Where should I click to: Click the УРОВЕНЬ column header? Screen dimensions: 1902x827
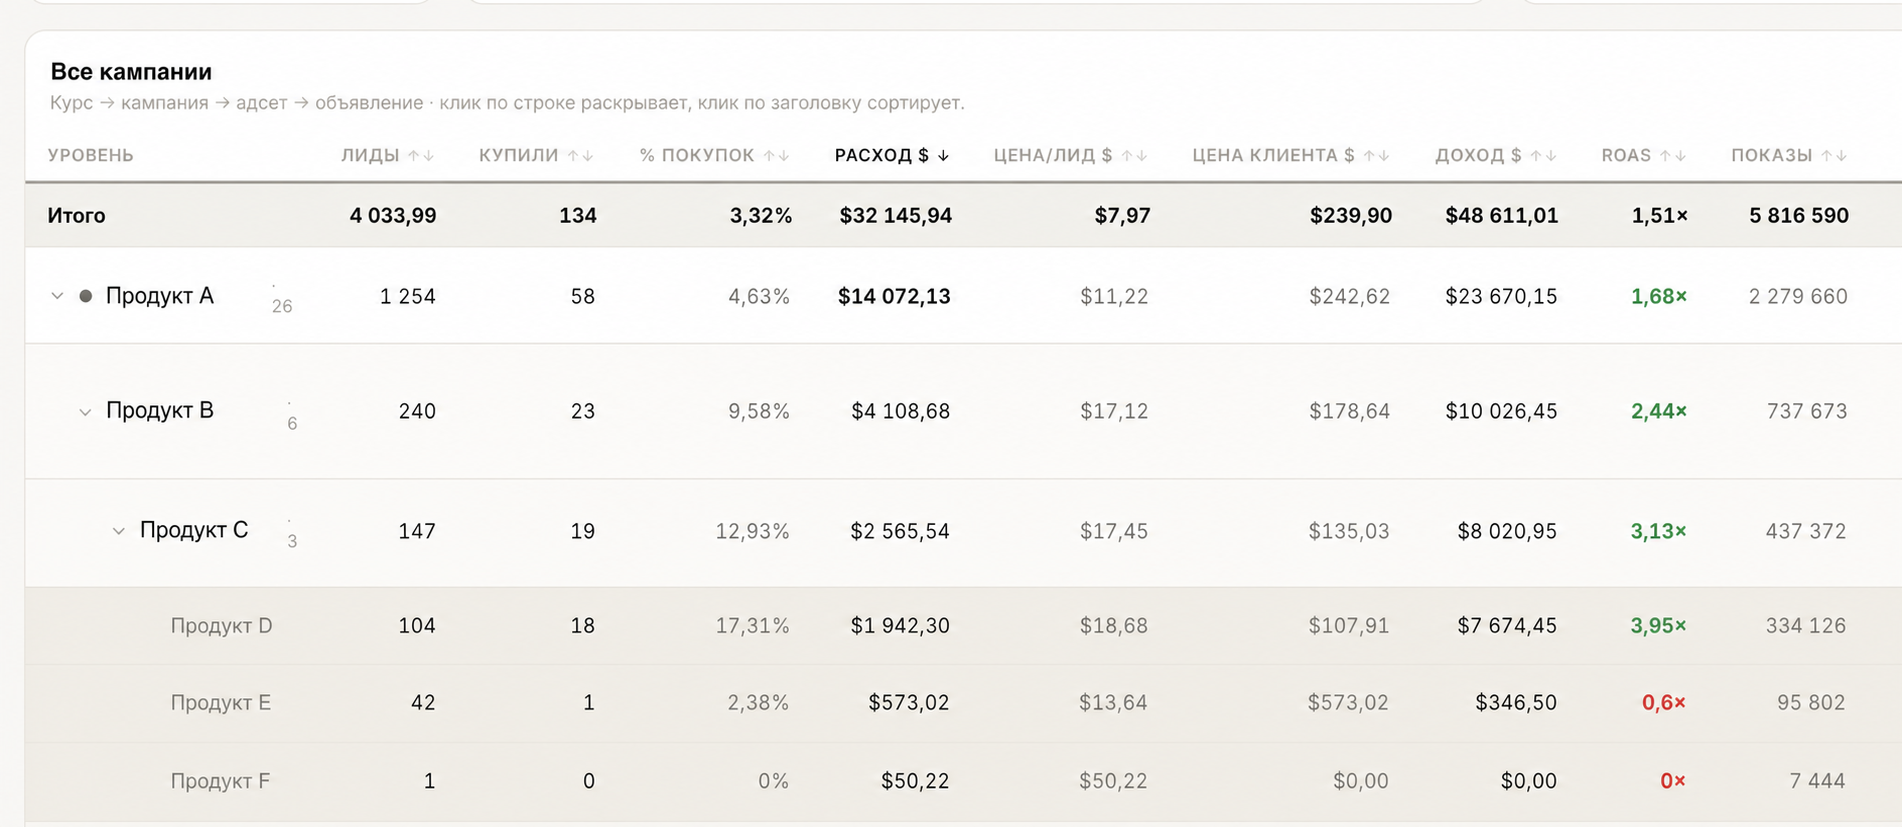click(91, 156)
